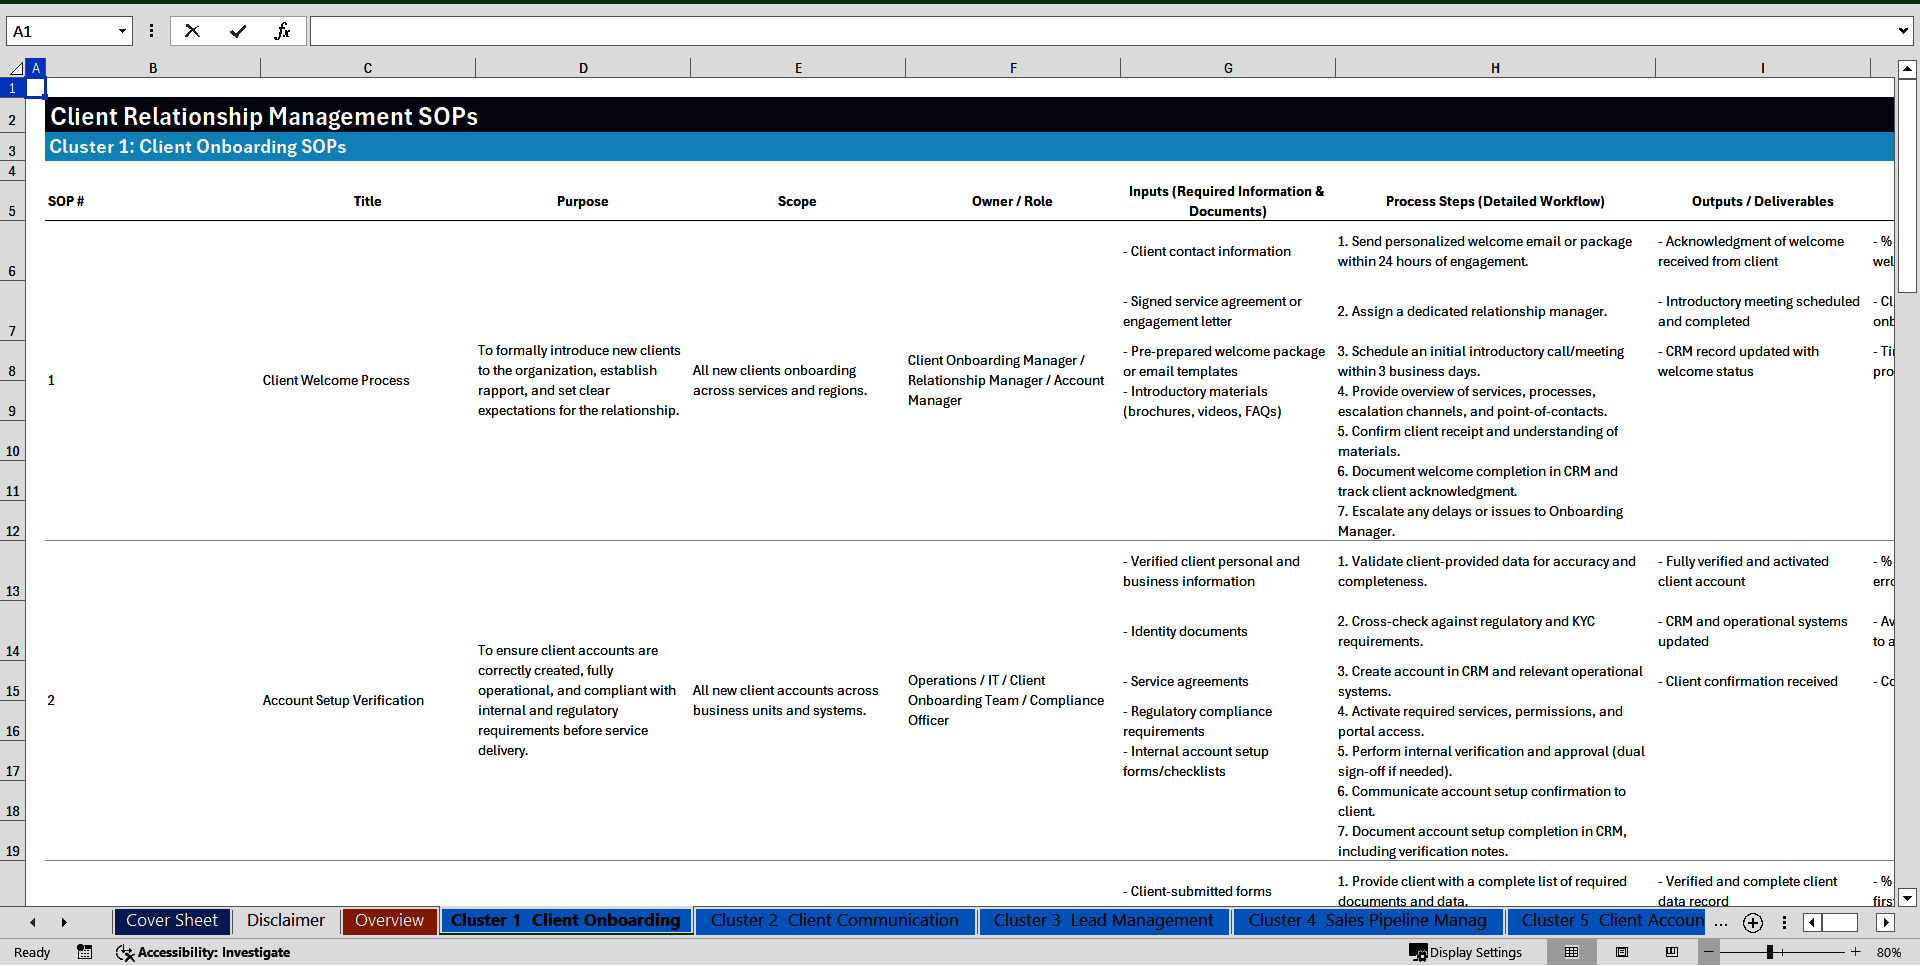The height and width of the screenshot is (966, 1920).
Task: Expand the formula bar with its chevron
Action: (x=1905, y=31)
